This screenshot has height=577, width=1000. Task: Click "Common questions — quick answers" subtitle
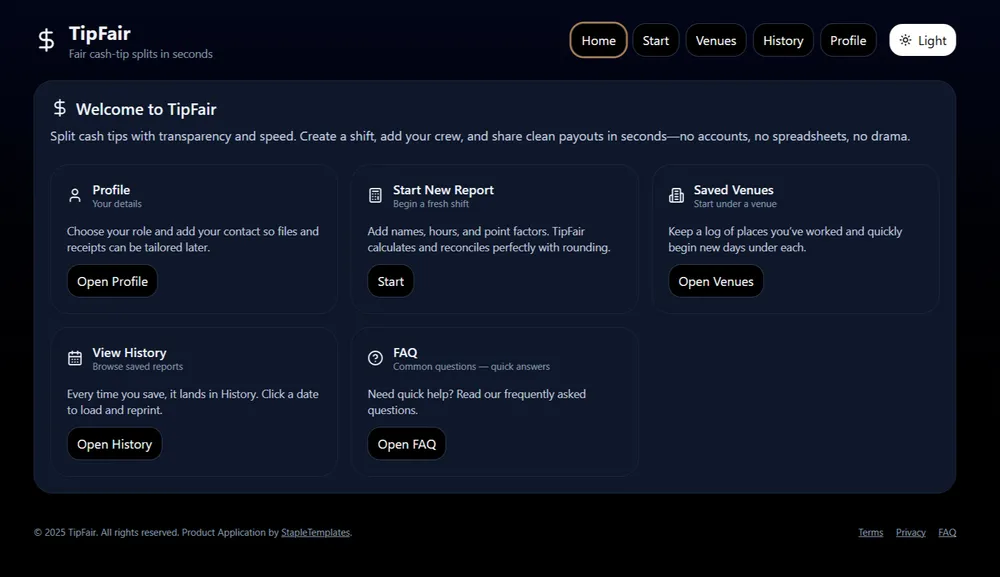click(471, 367)
